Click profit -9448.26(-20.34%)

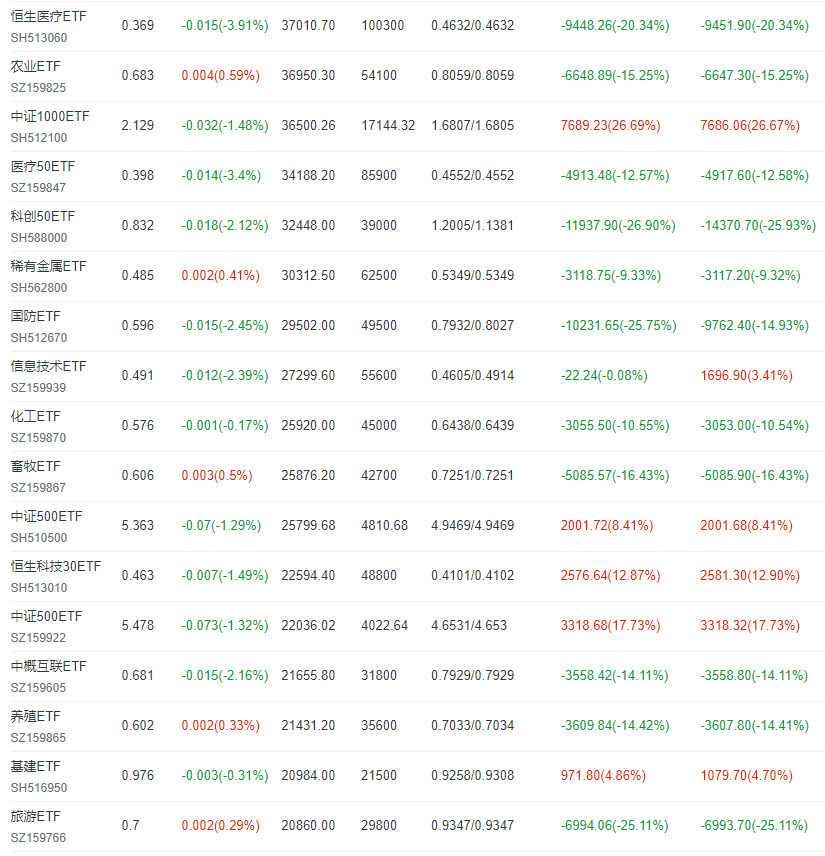point(615,26)
